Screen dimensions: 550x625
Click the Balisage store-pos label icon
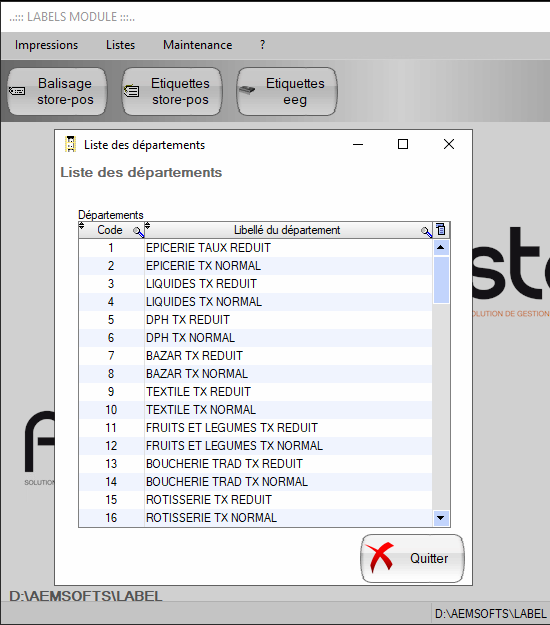point(17,91)
